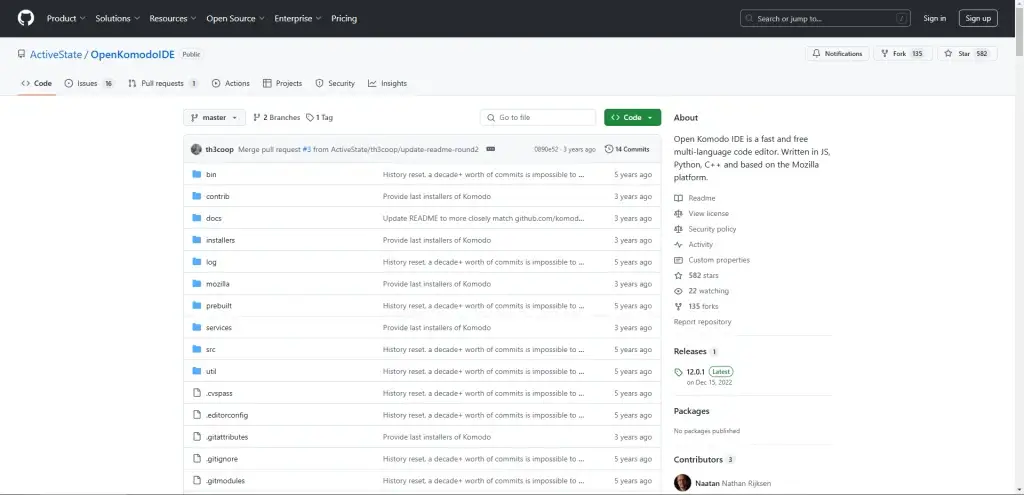Click the Sign up button
1024x495 pixels.
tap(978, 18)
